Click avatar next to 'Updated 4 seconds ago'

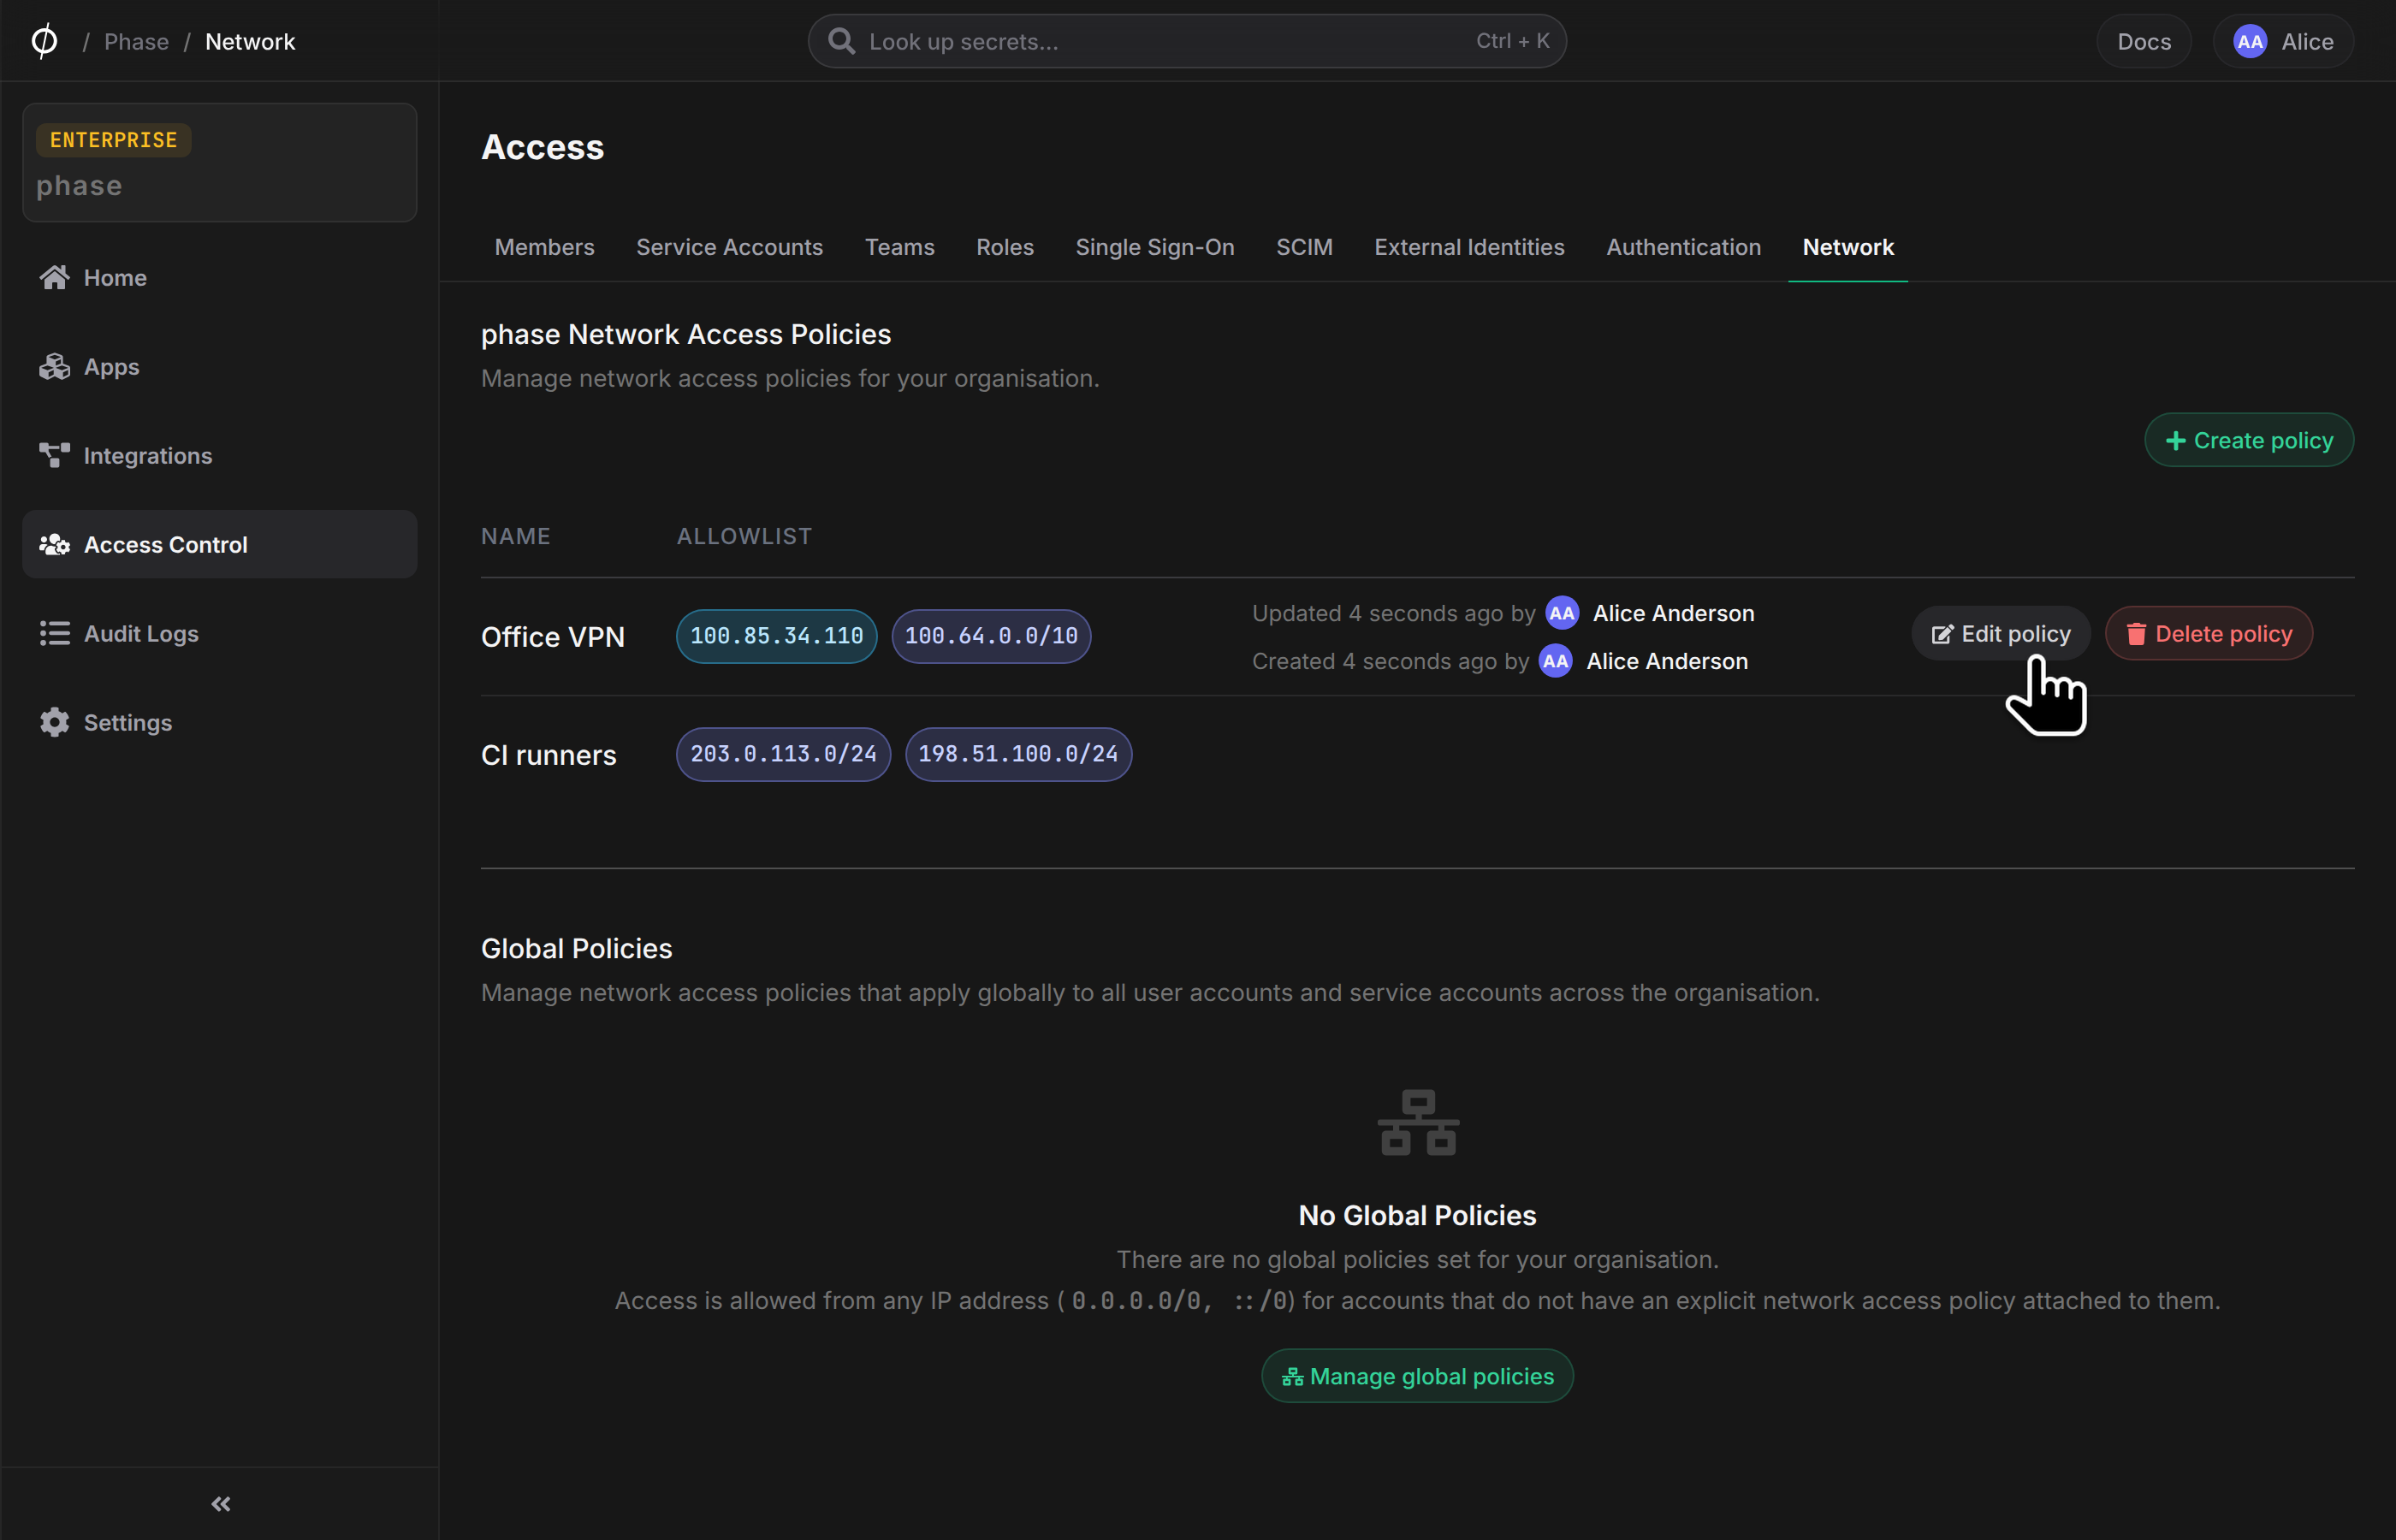tap(1561, 613)
